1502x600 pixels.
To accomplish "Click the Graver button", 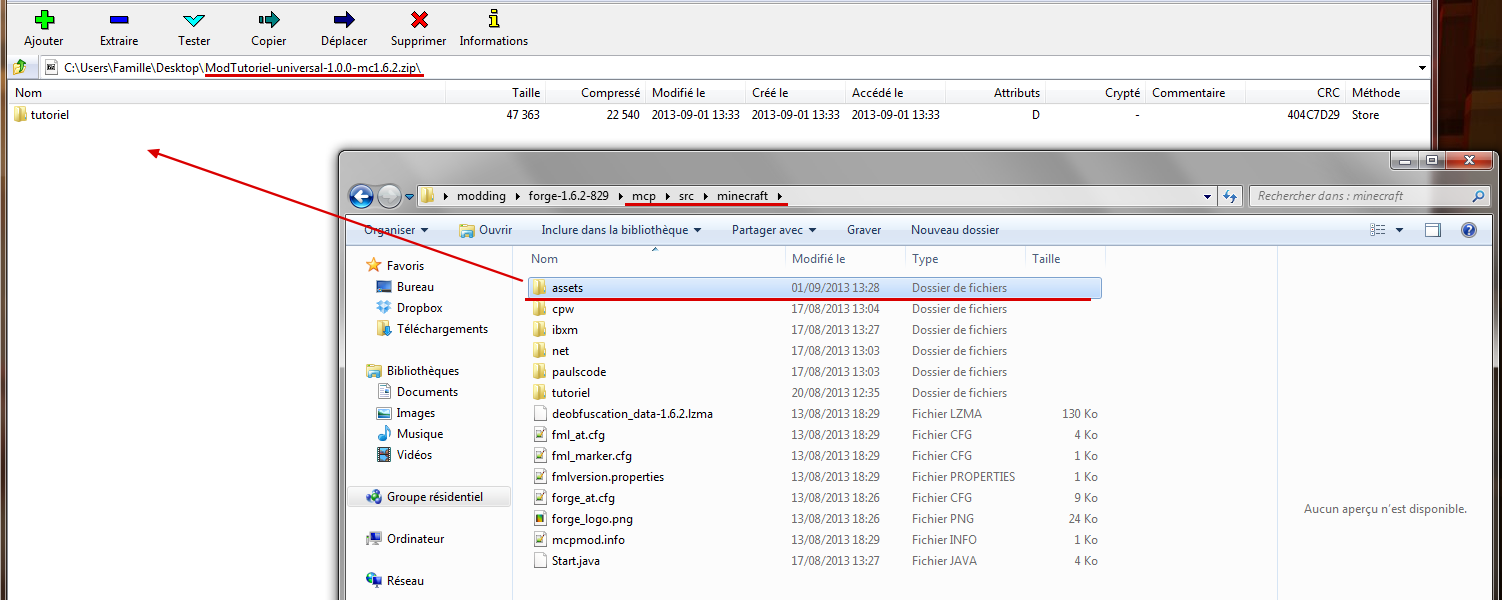I will pos(864,230).
